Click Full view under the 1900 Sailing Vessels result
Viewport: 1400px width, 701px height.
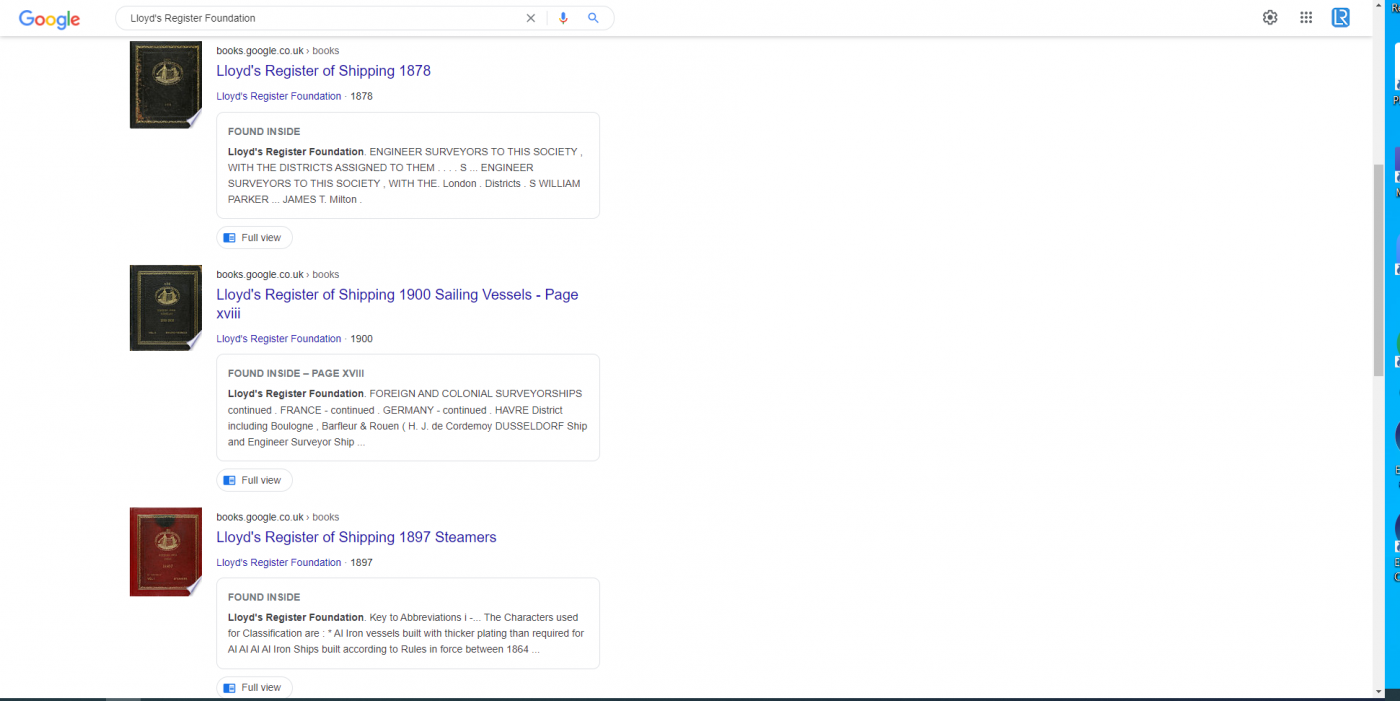pos(255,481)
